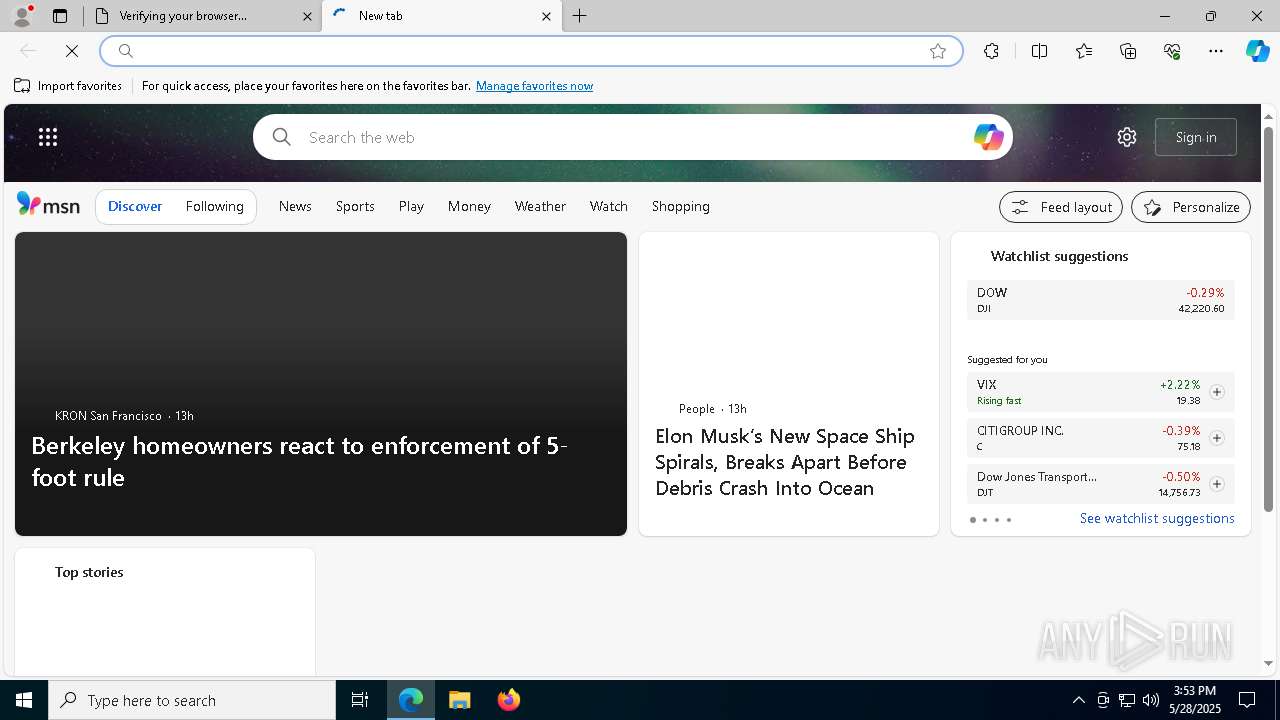Image resolution: width=1280 pixels, height=720 pixels.
Task: Open the DOW watchlist row
Action: click(1101, 300)
